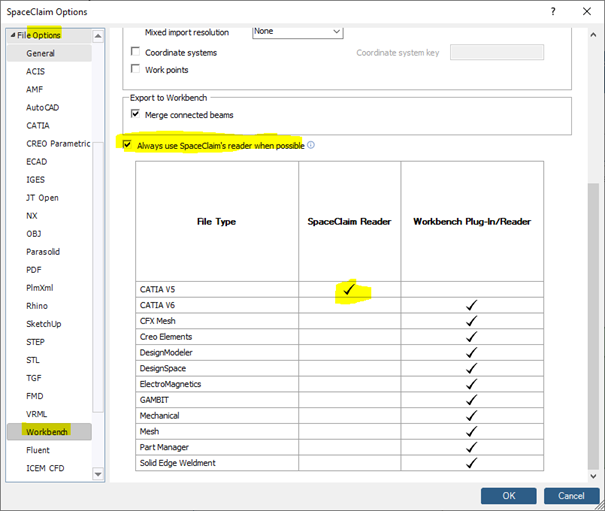Open the General file options page

click(x=40, y=53)
